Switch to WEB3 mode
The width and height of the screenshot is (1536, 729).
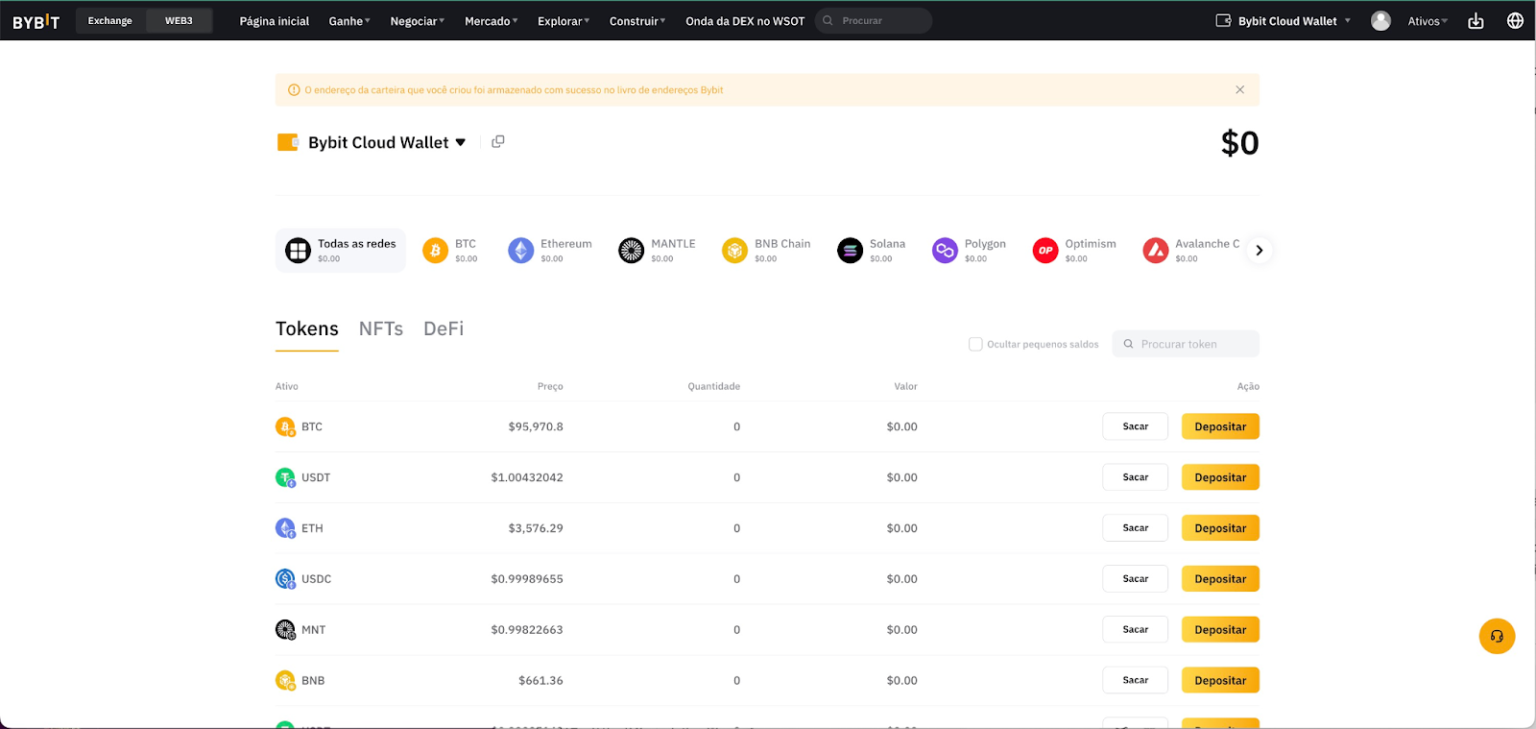coord(178,20)
